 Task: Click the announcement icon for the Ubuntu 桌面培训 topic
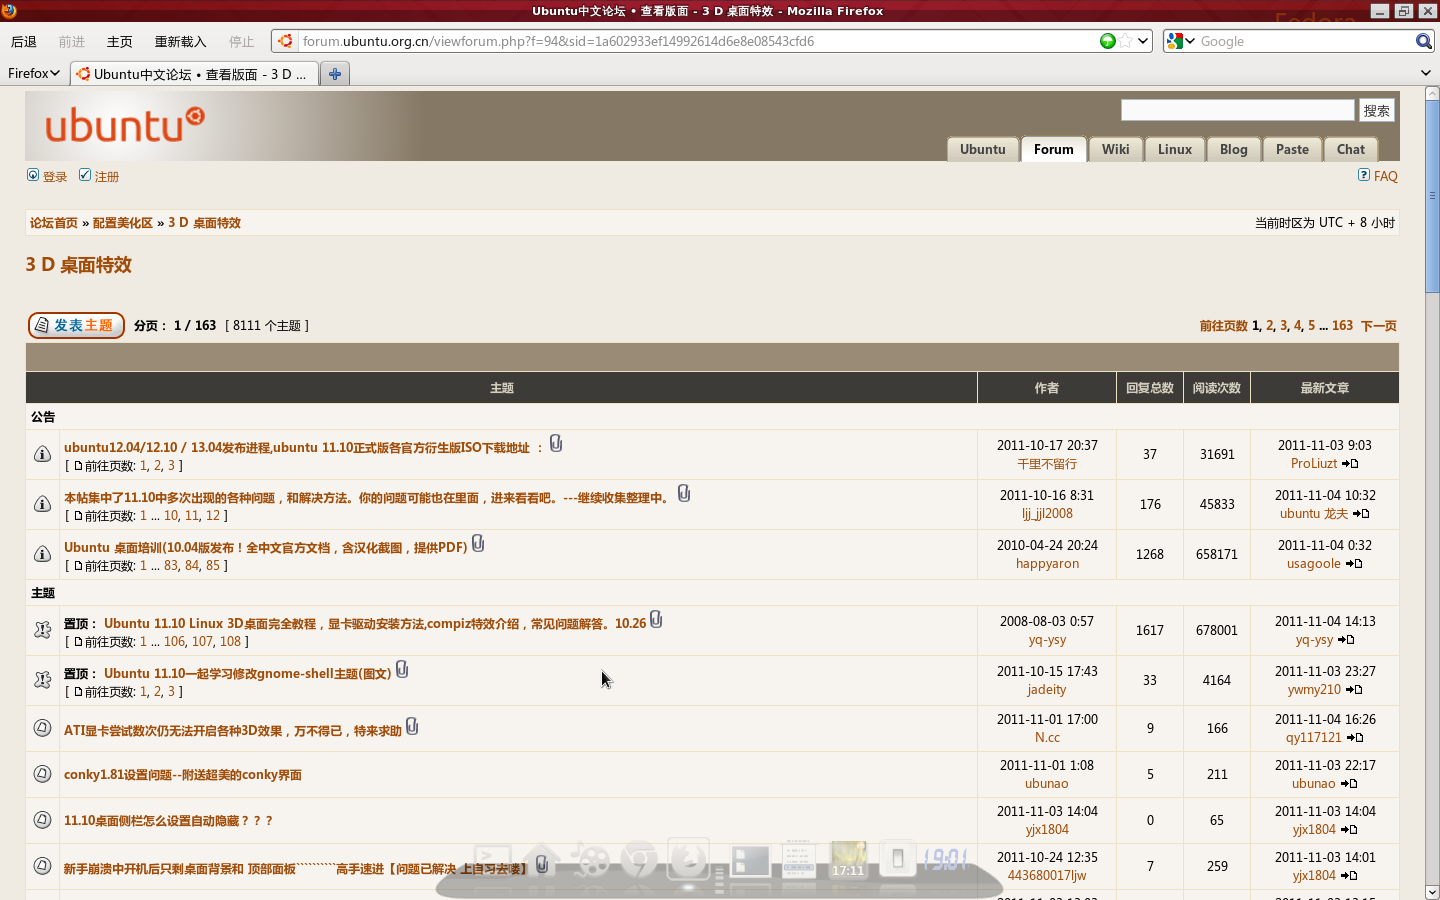[42, 554]
